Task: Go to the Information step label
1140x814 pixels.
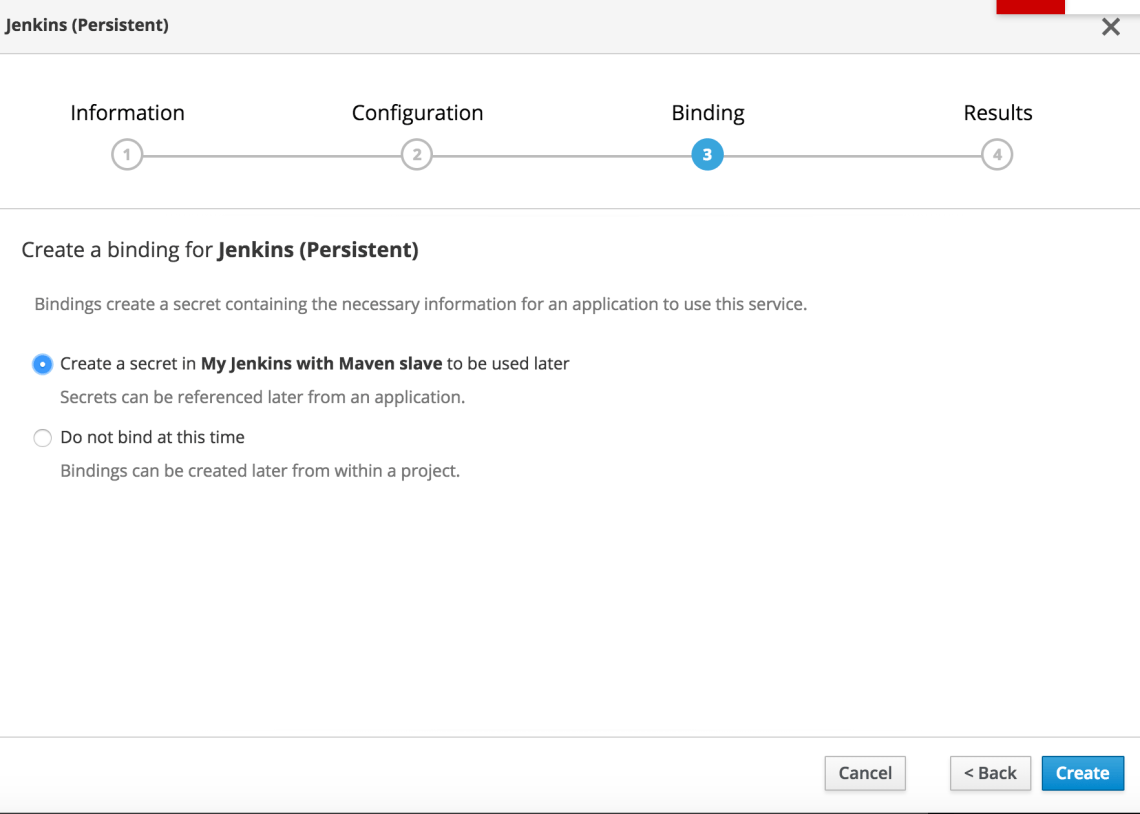Action: [127, 113]
